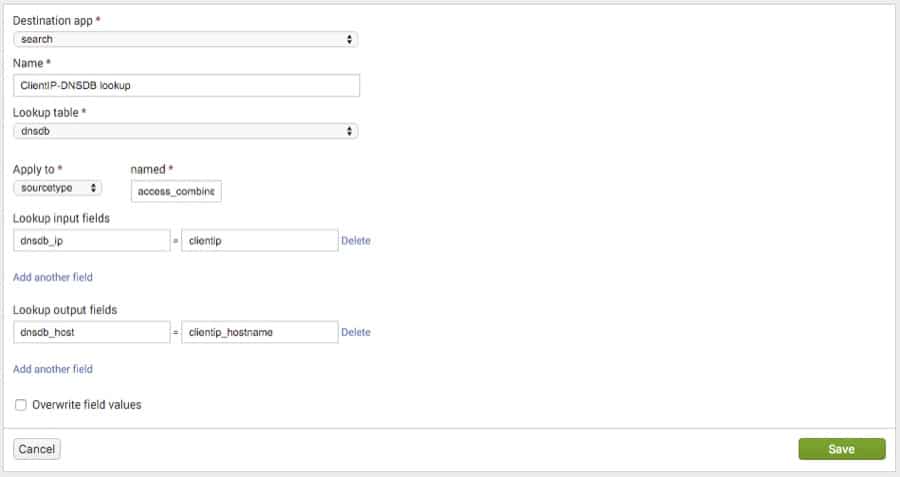Save the automatic lookup
The height and width of the screenshot is (477, 900).
[x=841, y=449]
